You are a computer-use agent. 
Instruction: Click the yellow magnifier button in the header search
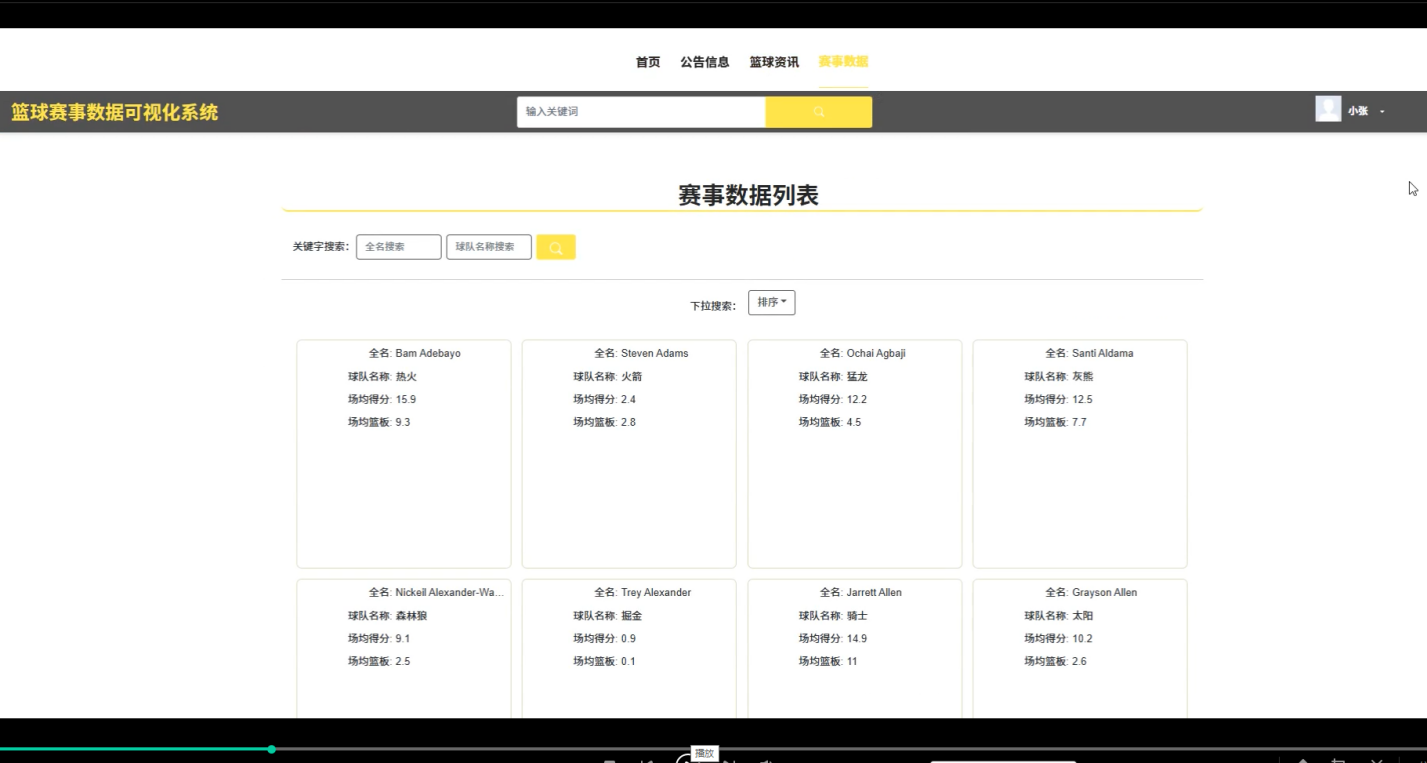coord(818,112)
